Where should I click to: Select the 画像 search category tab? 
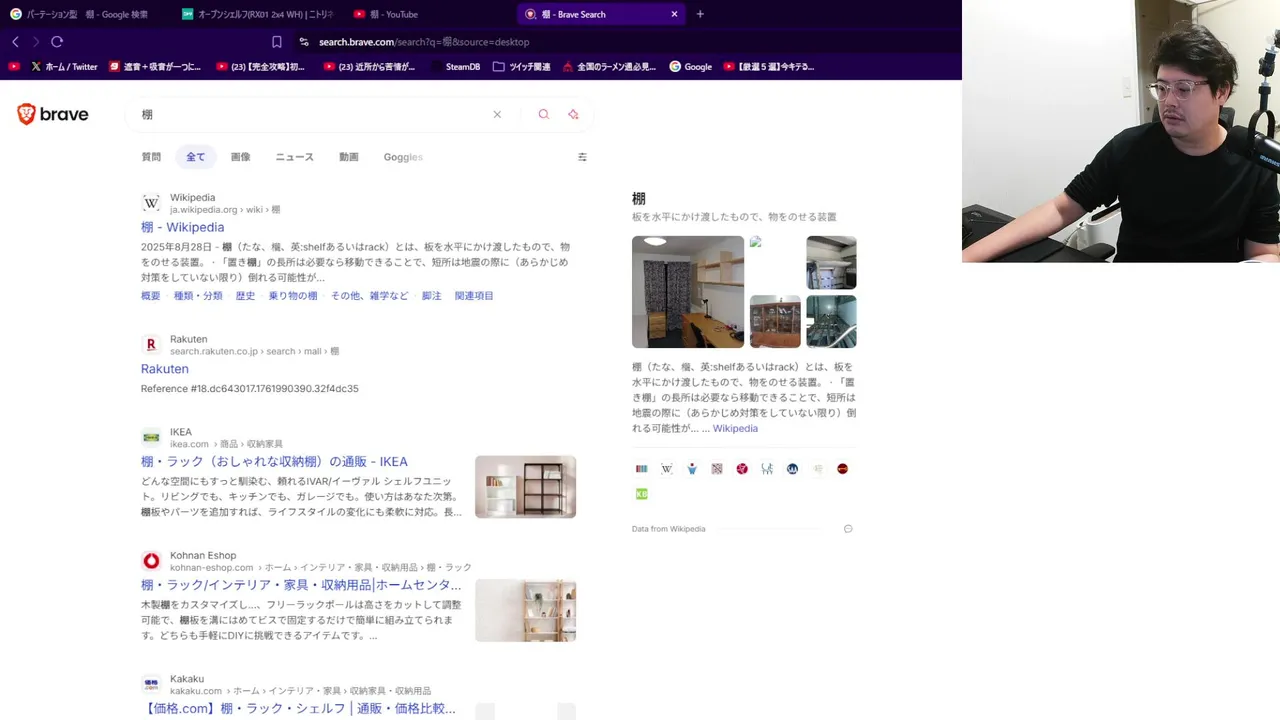[x=240, y=157]
